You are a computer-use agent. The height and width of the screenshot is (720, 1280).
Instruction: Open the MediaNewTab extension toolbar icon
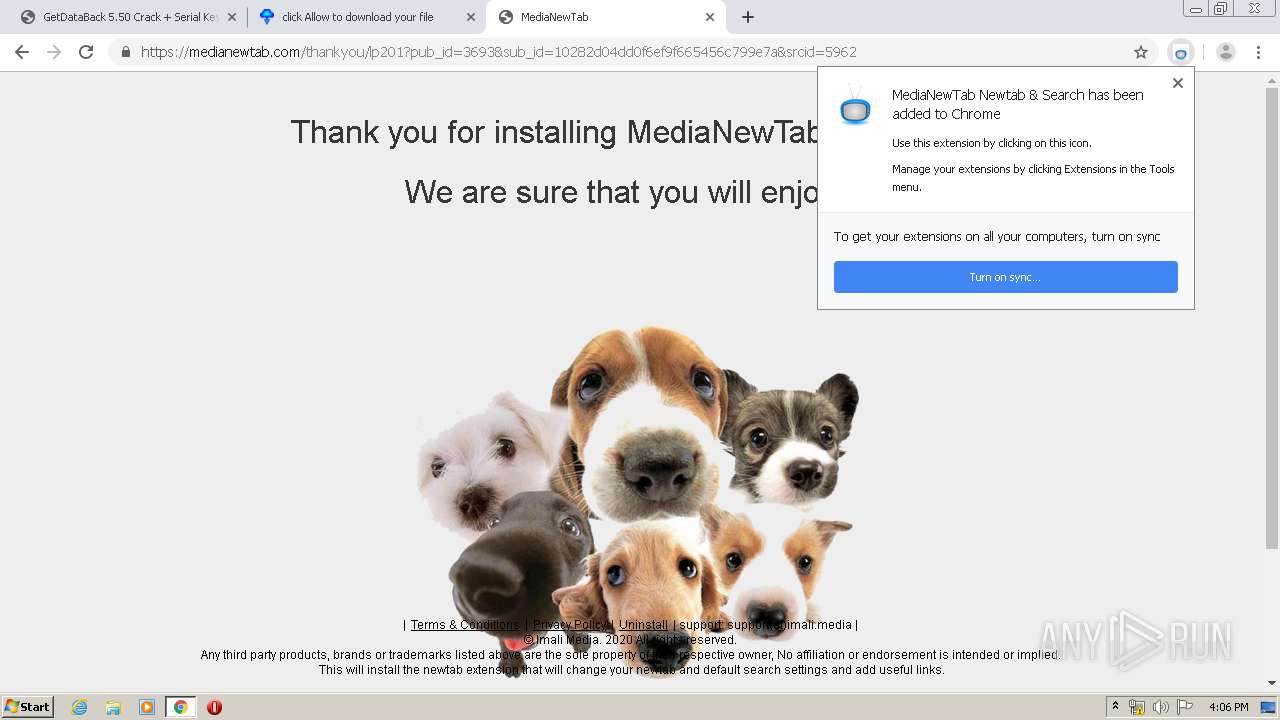1181,52
